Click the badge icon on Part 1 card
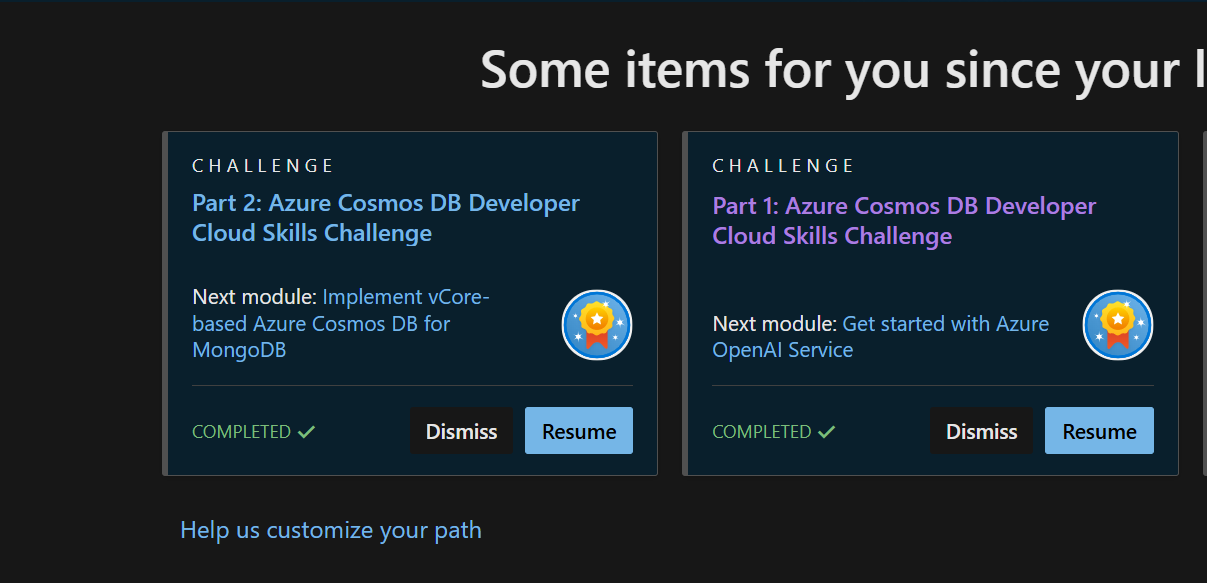1207x583 pixels. (1118, 324)
